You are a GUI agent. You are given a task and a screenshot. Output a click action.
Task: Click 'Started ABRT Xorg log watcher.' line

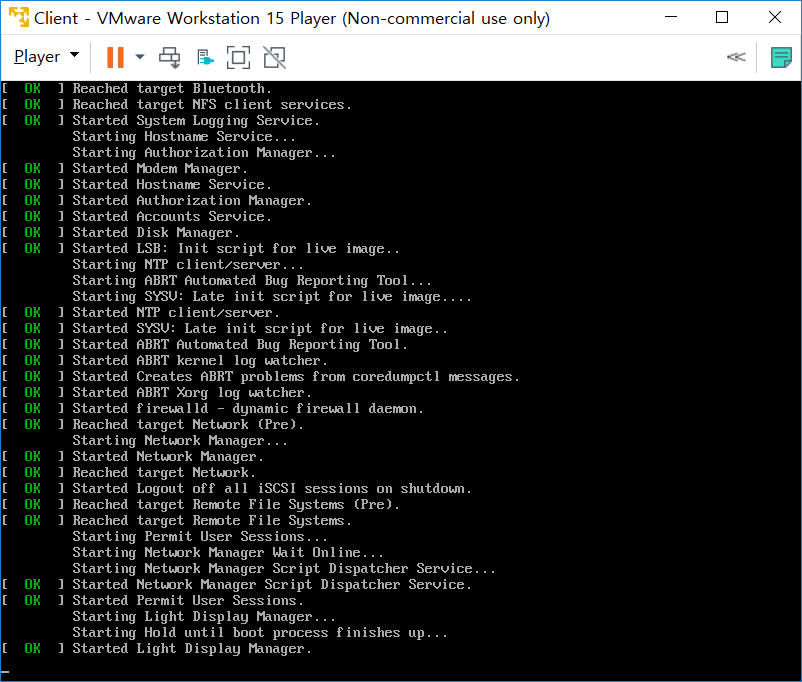coord(192,392)
